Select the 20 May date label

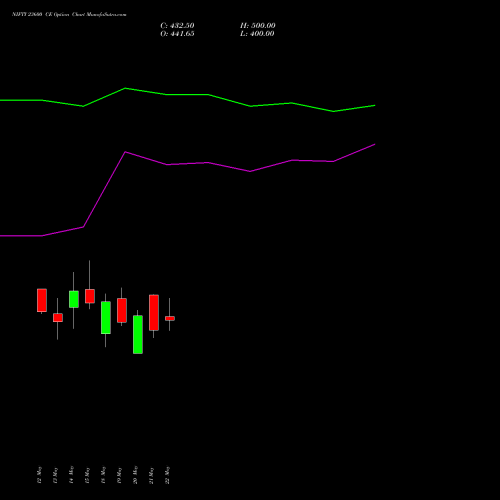pos(135,475)
